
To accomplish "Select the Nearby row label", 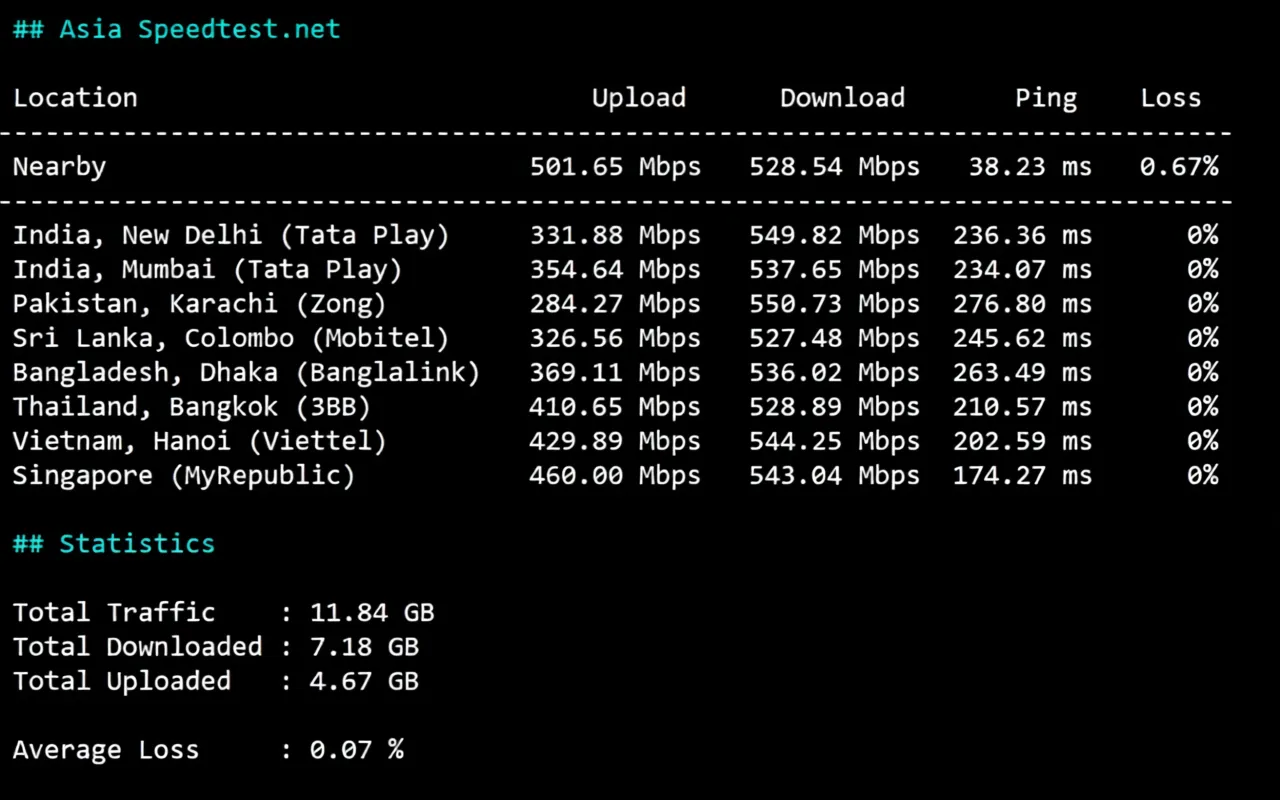I will click(59, 167).
